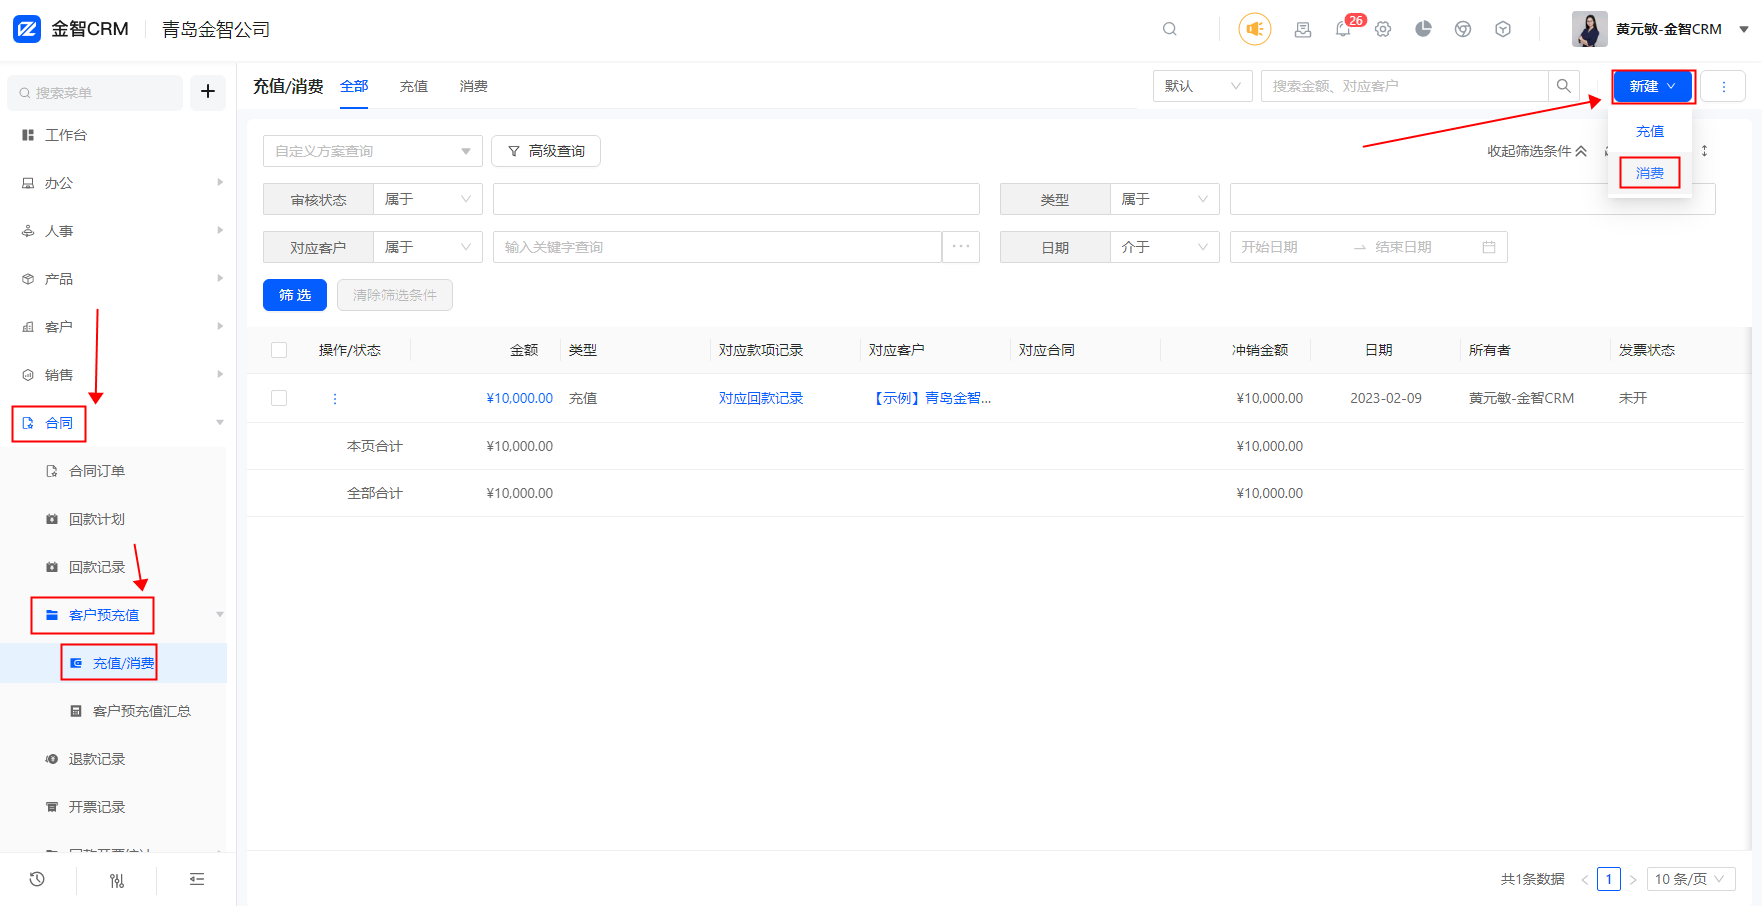This screenshot has height=906, width=1762.
Task: Focus the 搜索金额、对应客户 search field
Action: point(1404,86)
